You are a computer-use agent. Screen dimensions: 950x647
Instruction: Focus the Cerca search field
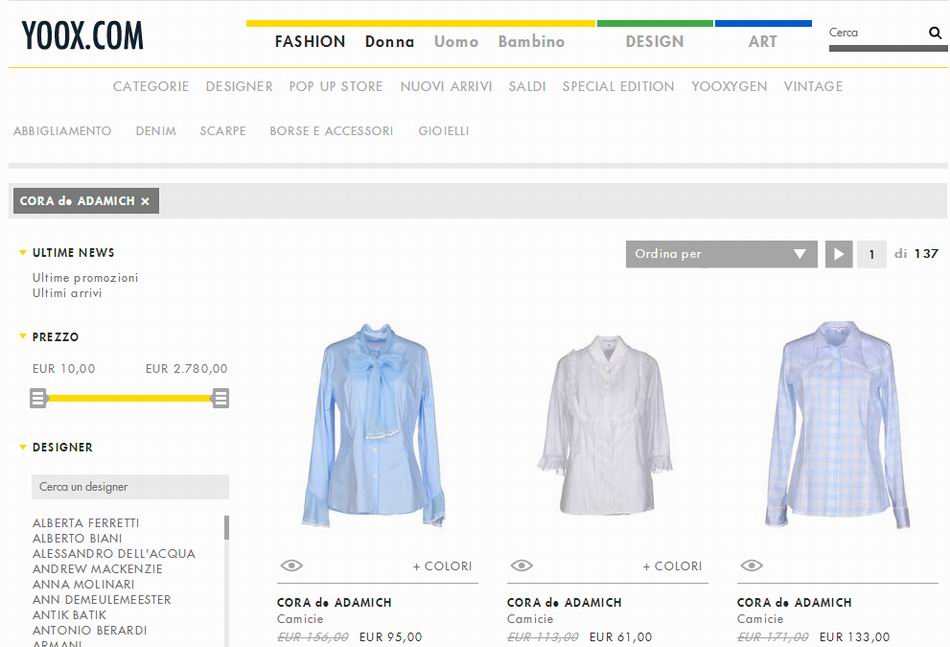(x=877, y=33)
